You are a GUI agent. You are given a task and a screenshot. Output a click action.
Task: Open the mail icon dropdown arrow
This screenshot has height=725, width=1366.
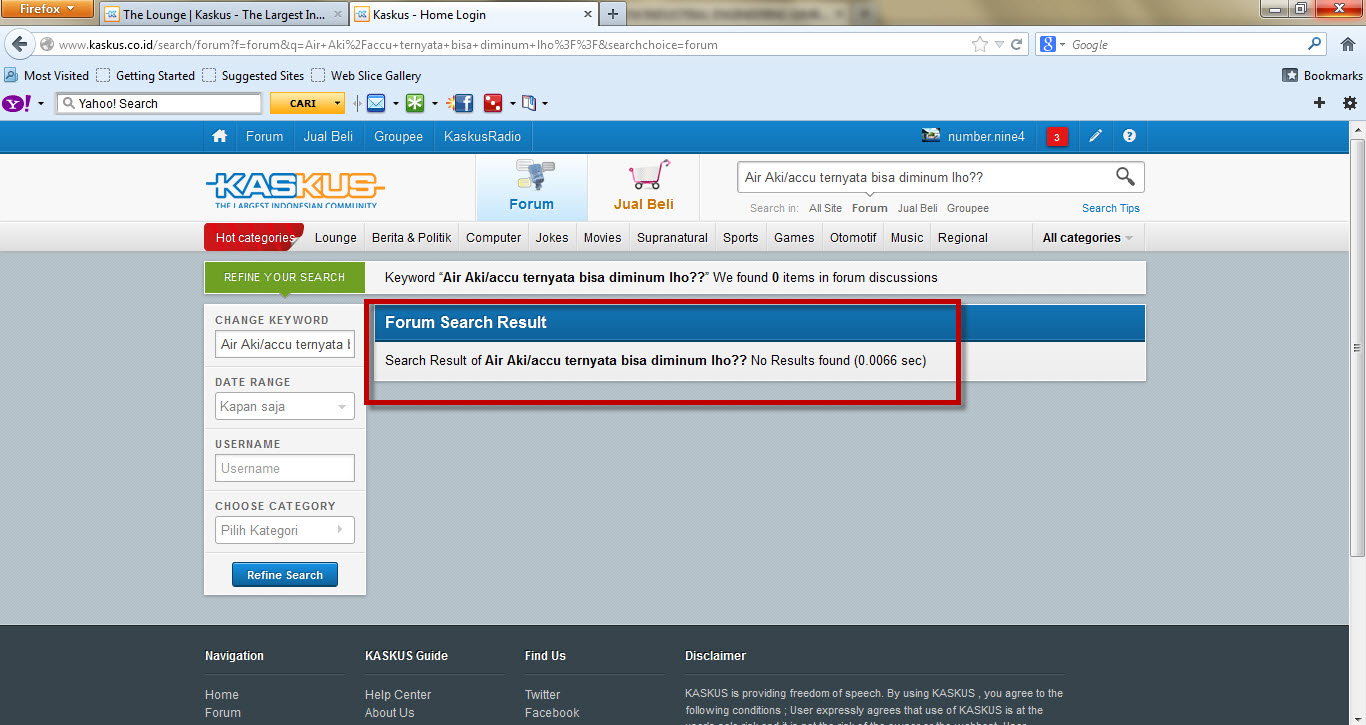point(396,104)
